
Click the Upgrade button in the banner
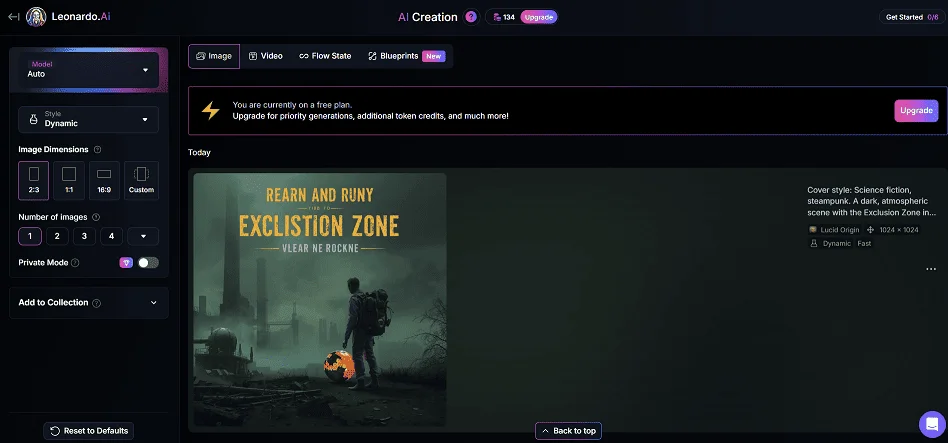915,110
